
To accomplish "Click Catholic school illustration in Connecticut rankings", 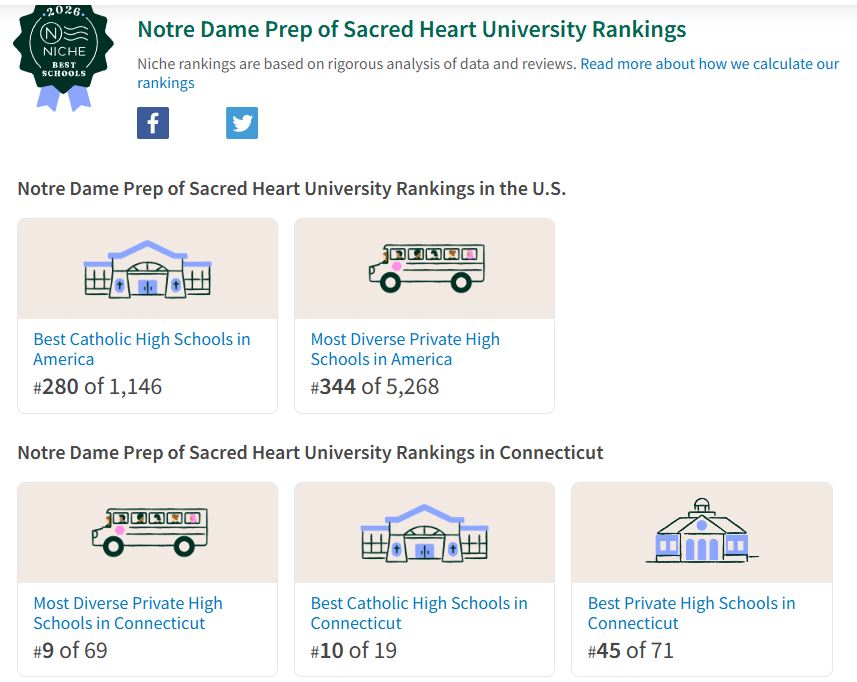I will (424, 533).
